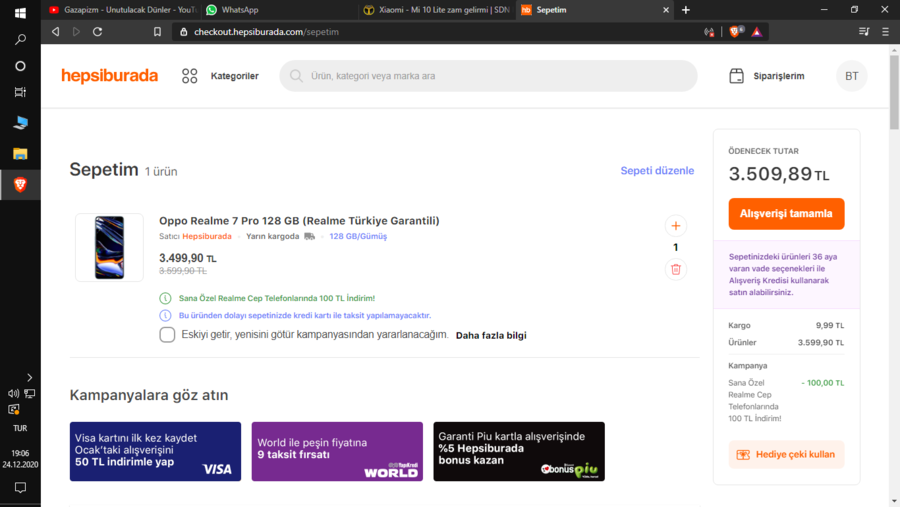The width and height of the screenshot is (900, 507).
Task: Click the address bar URL
Action: tap(266, 32)
